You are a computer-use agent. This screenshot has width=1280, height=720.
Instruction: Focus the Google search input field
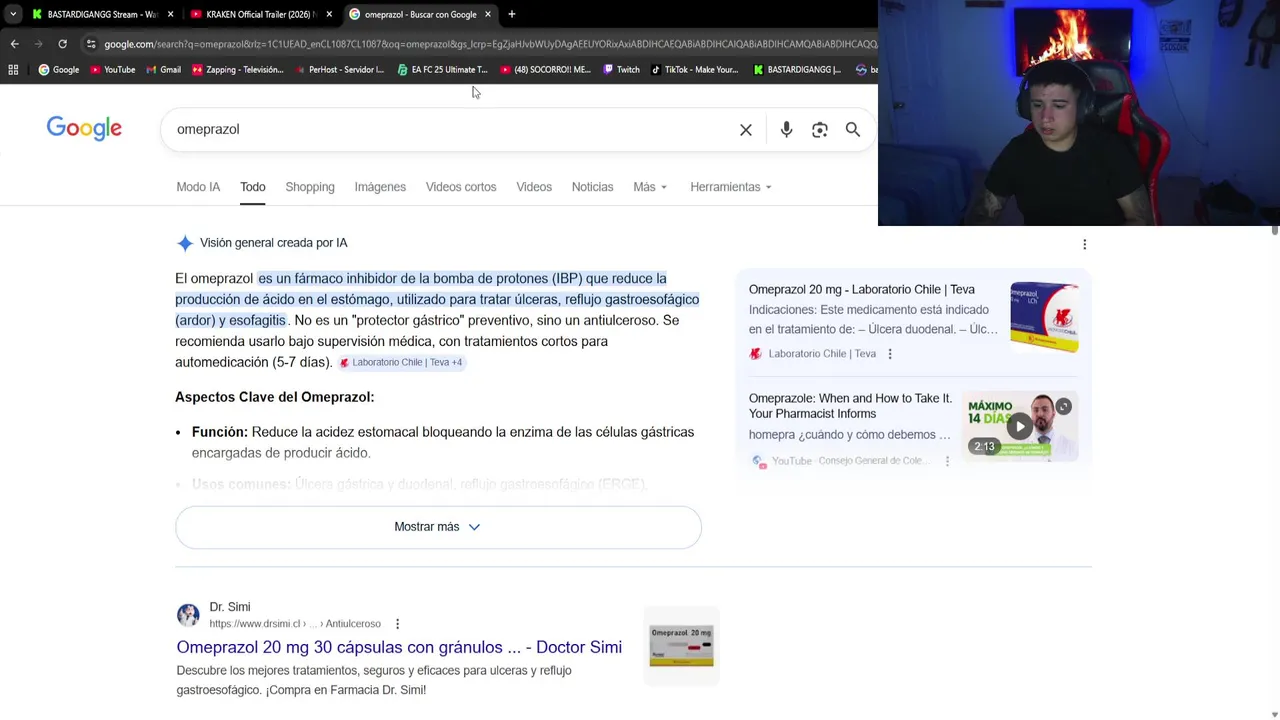coord(450,130)
